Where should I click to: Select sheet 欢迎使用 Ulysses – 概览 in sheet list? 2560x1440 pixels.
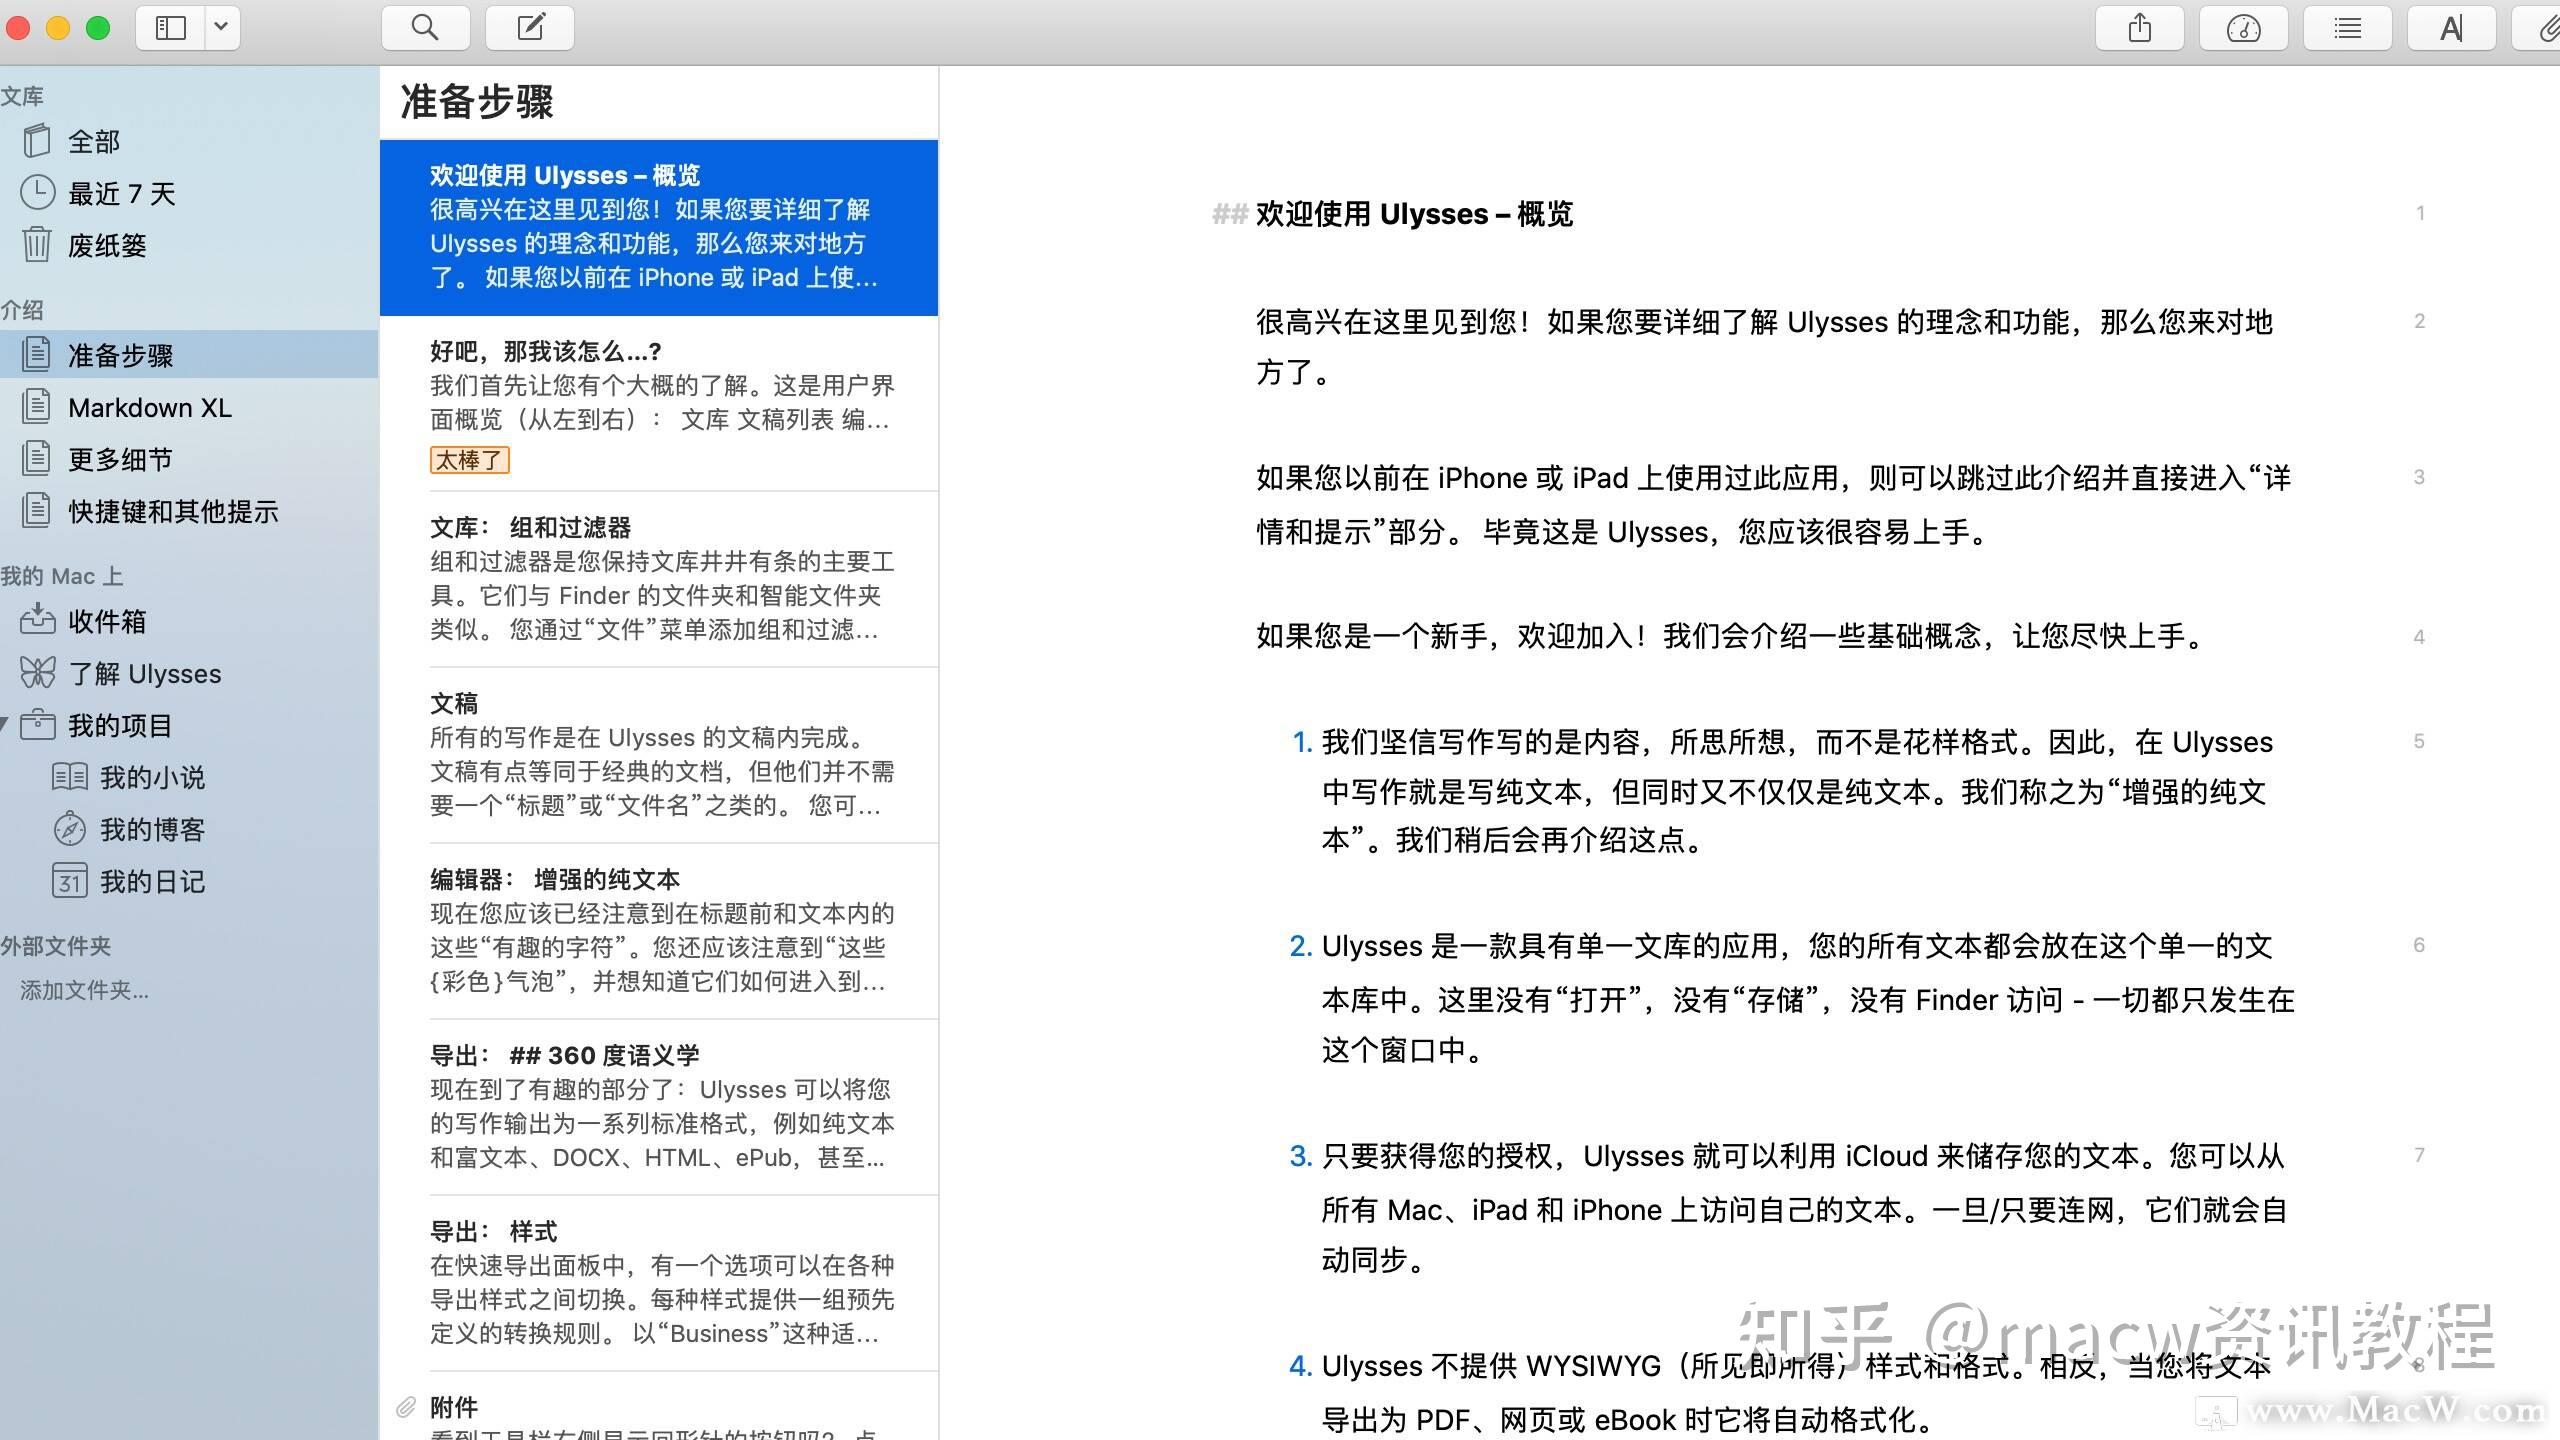[659, 228]
